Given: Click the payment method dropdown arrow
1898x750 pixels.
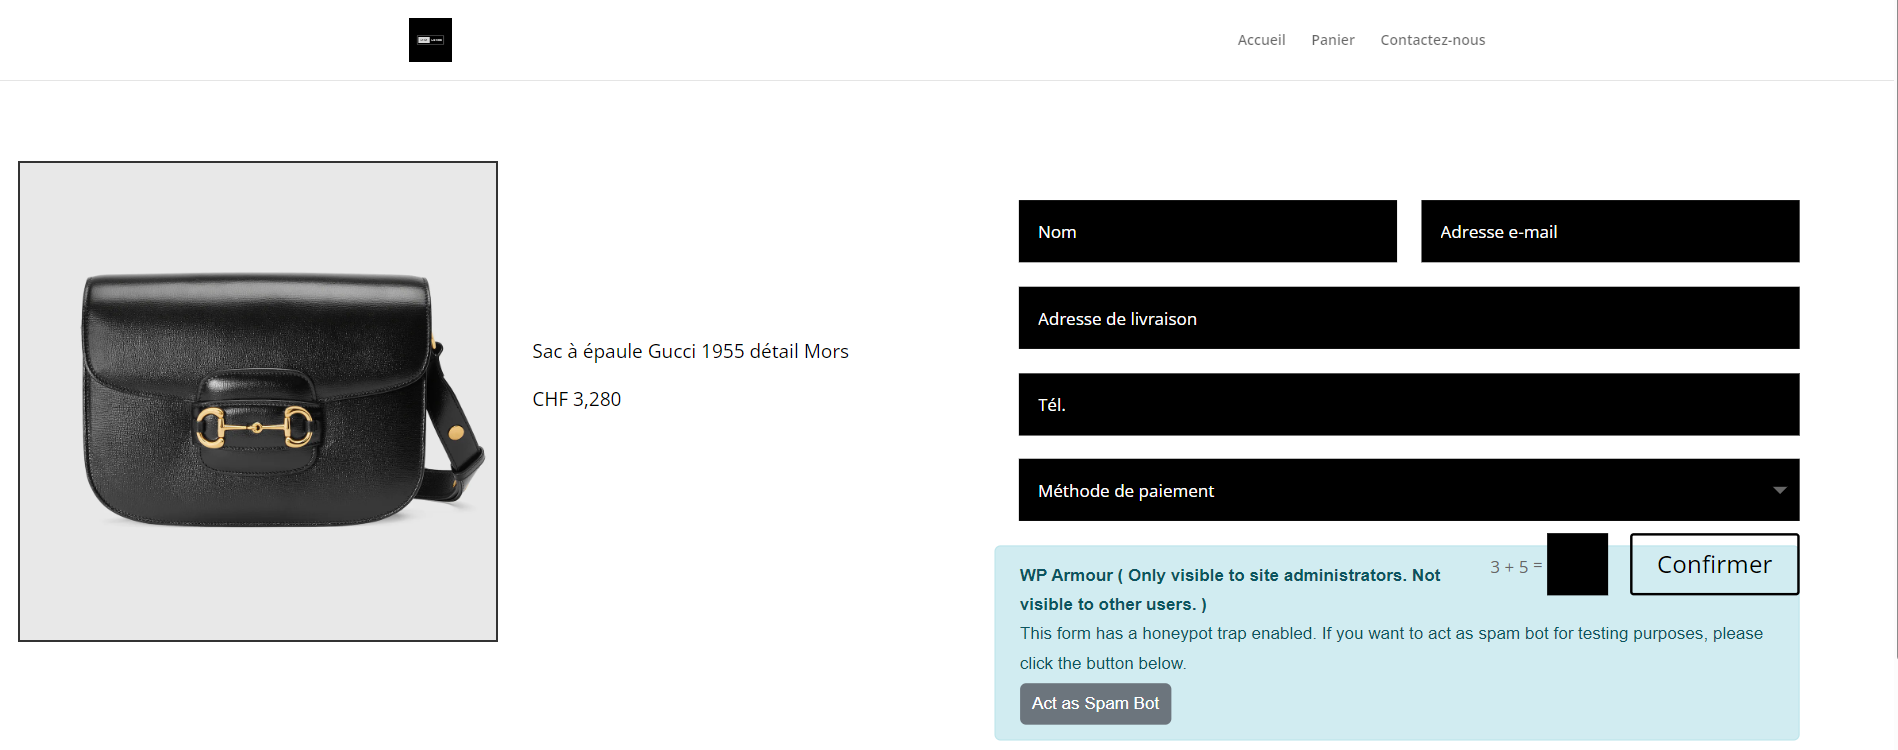Looking at the screenshot, I should click(x=1779, y=490).
